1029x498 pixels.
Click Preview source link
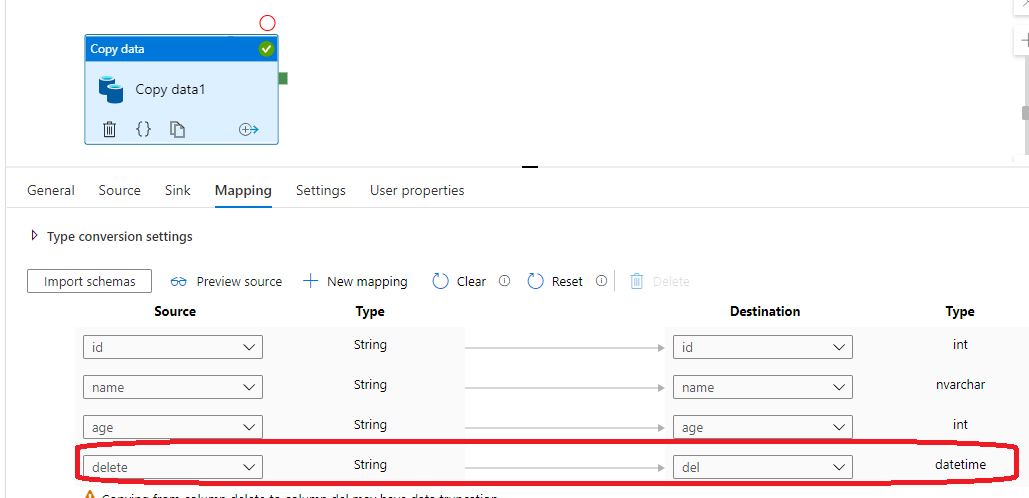tap(226, 281)
